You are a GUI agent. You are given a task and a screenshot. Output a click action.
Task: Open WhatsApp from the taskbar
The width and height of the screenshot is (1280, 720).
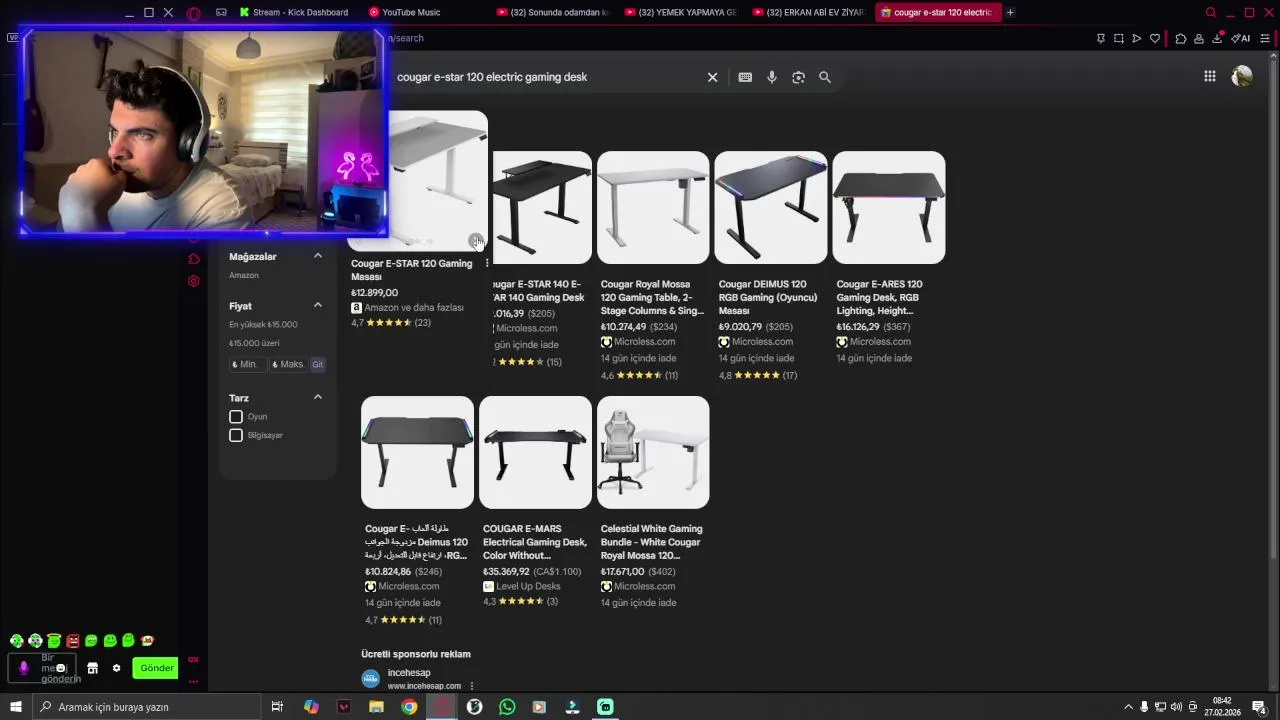point(507,707)
